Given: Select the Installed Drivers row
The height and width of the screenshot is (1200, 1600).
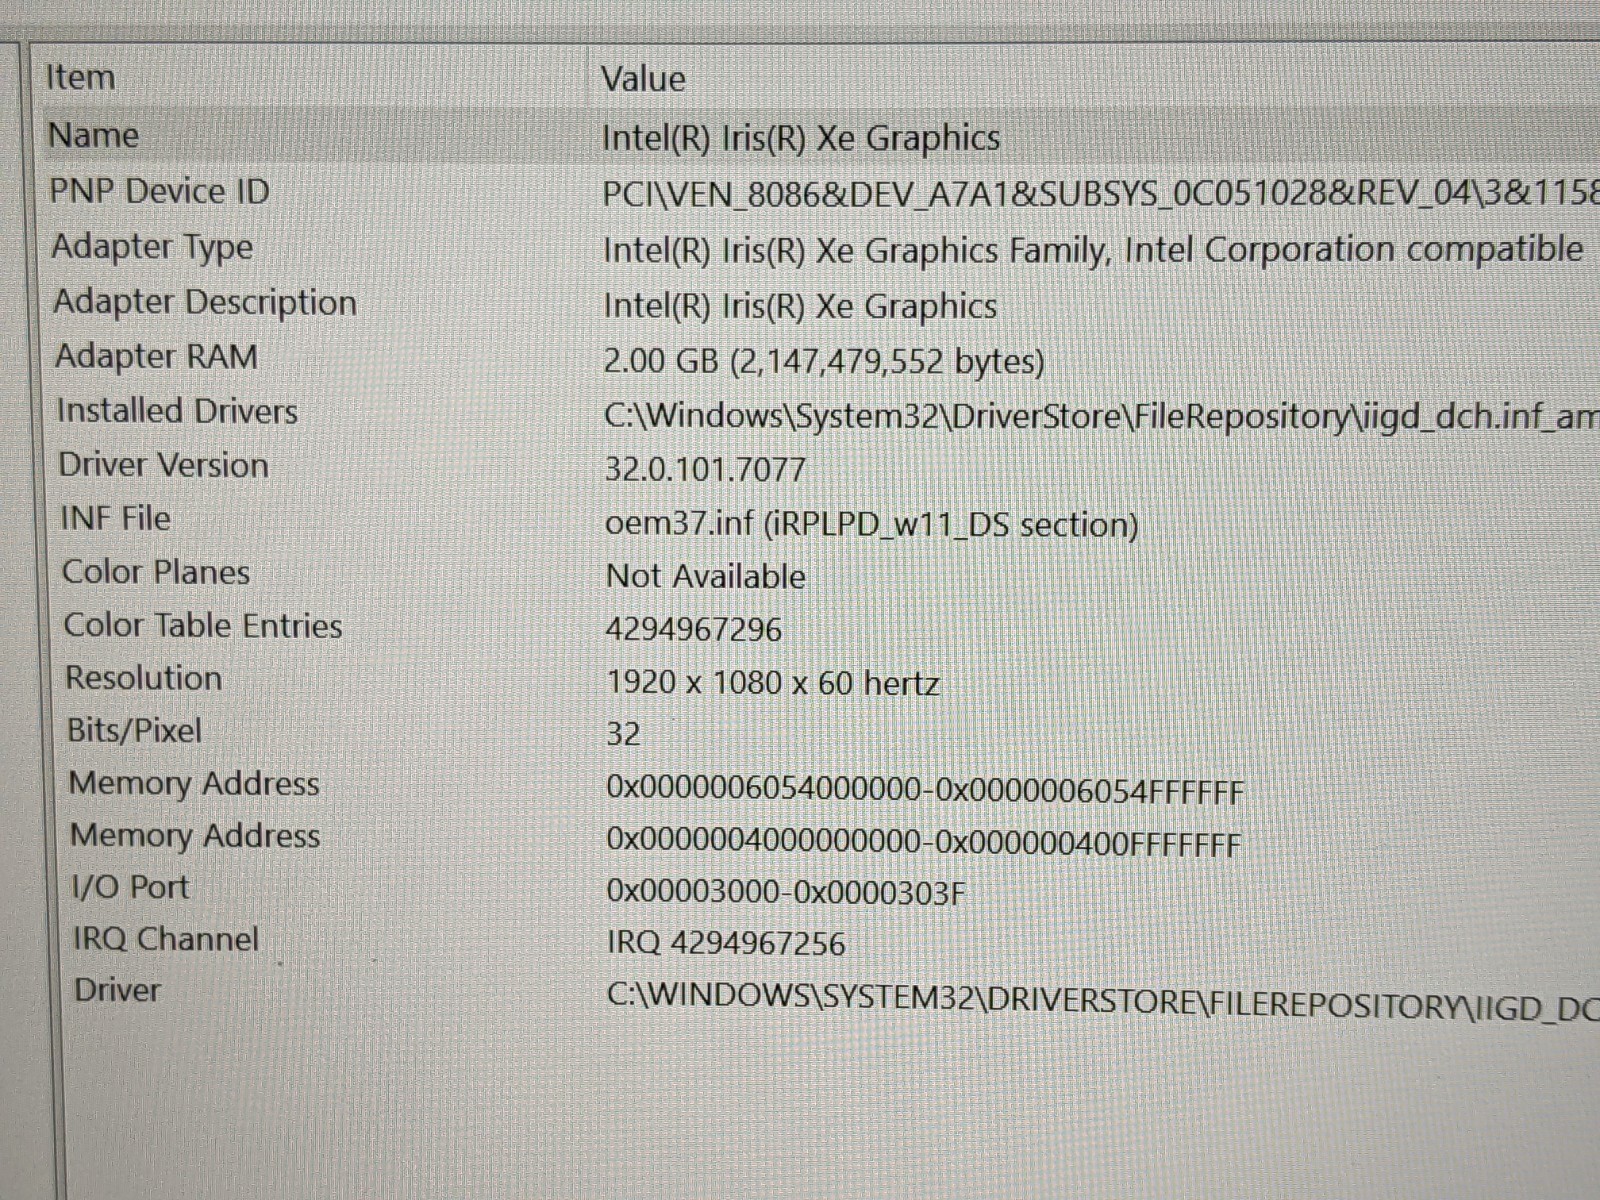Looking at the screenshot, I should point(177,410).
